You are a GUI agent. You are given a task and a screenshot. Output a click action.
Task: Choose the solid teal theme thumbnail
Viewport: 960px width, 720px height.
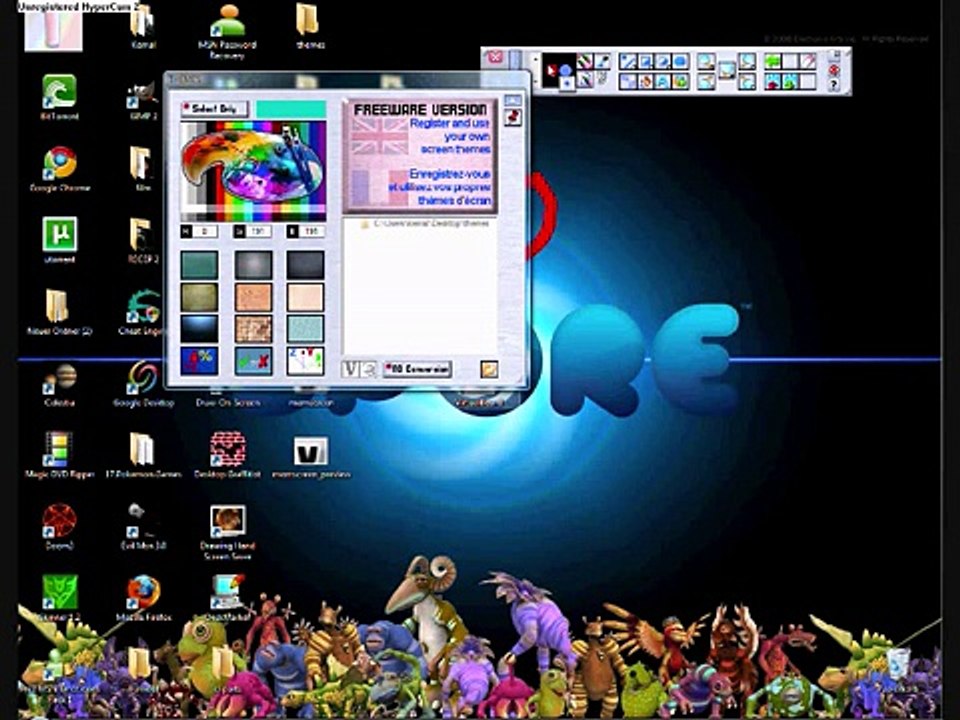(x=199, y=264)
